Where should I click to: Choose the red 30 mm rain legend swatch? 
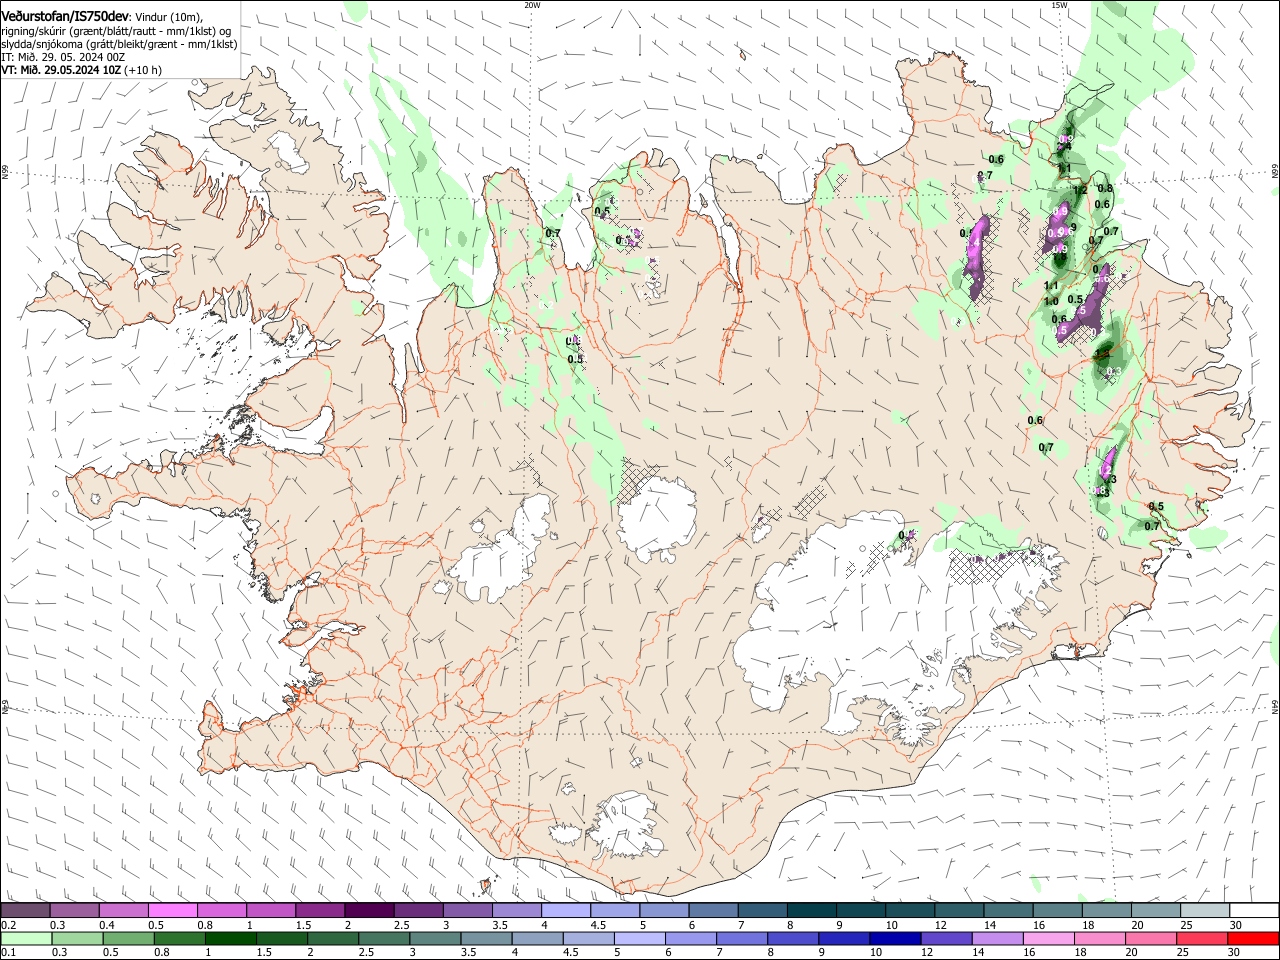coord(1254,938)
